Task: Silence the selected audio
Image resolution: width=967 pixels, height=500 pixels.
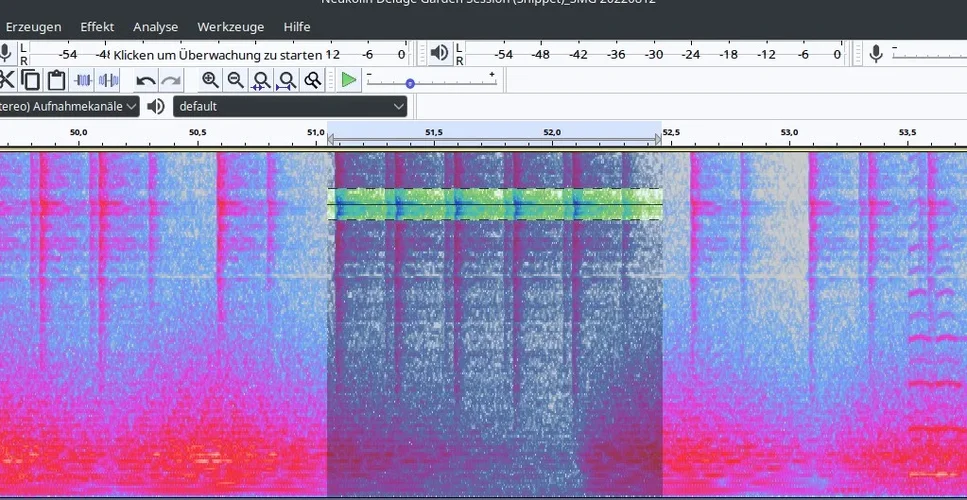Action: coord(108,80)
